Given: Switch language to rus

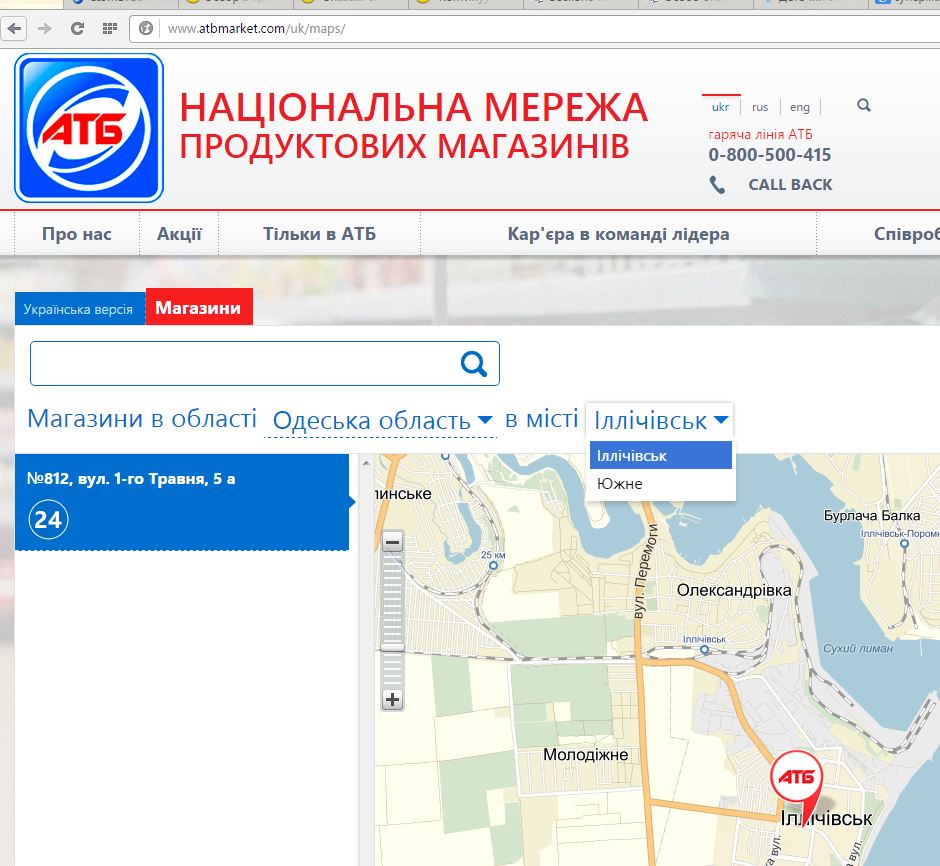Looking at the screenshot, I should point(760,107).
